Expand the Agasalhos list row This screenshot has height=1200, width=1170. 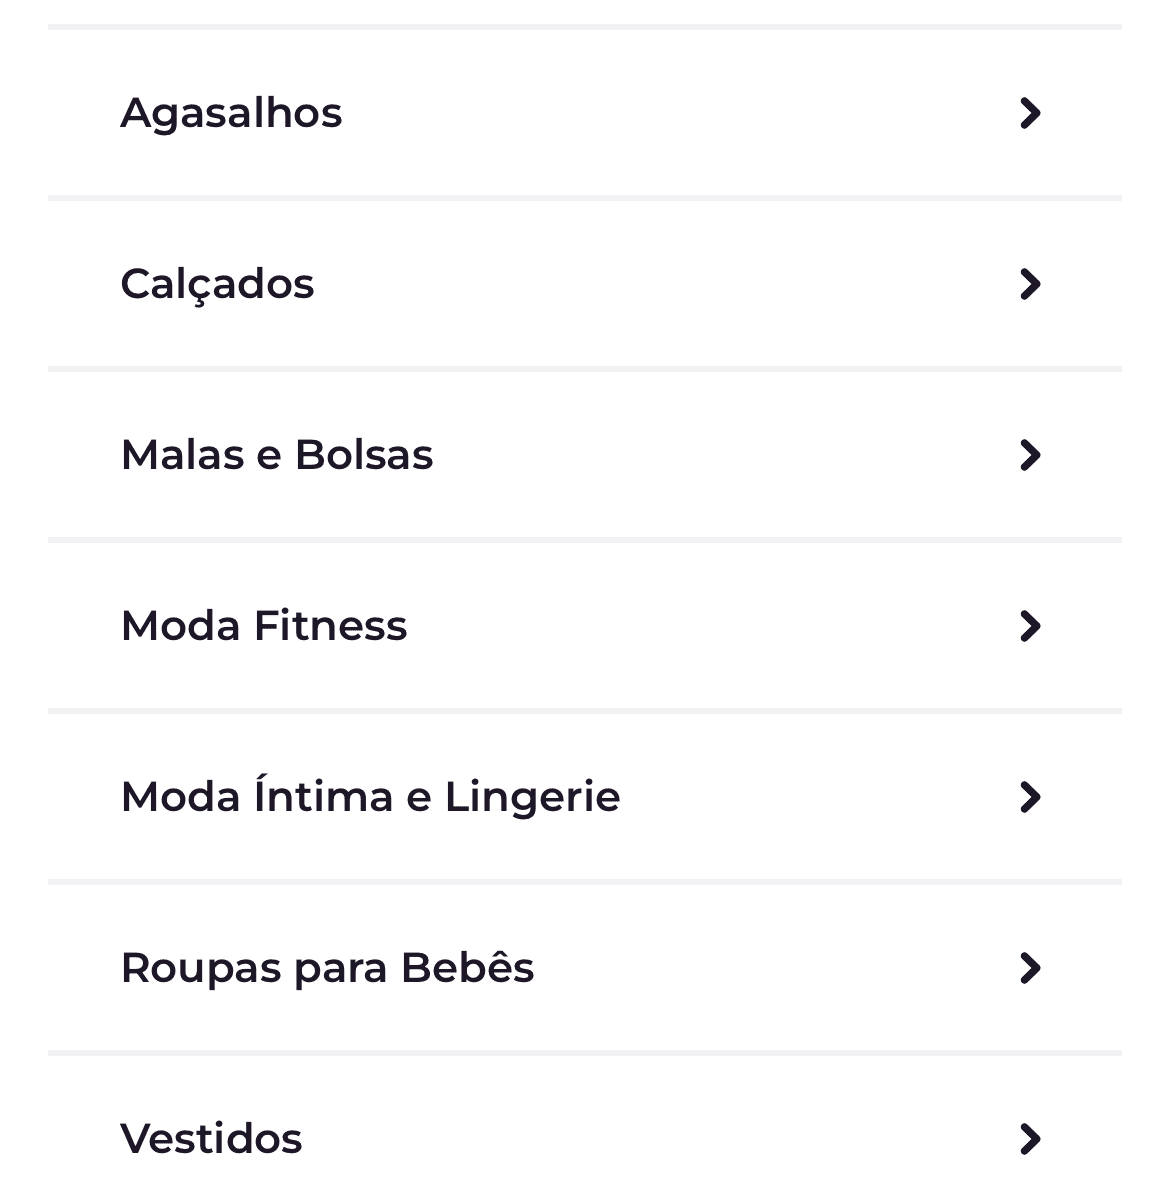(x=585, y=113)
